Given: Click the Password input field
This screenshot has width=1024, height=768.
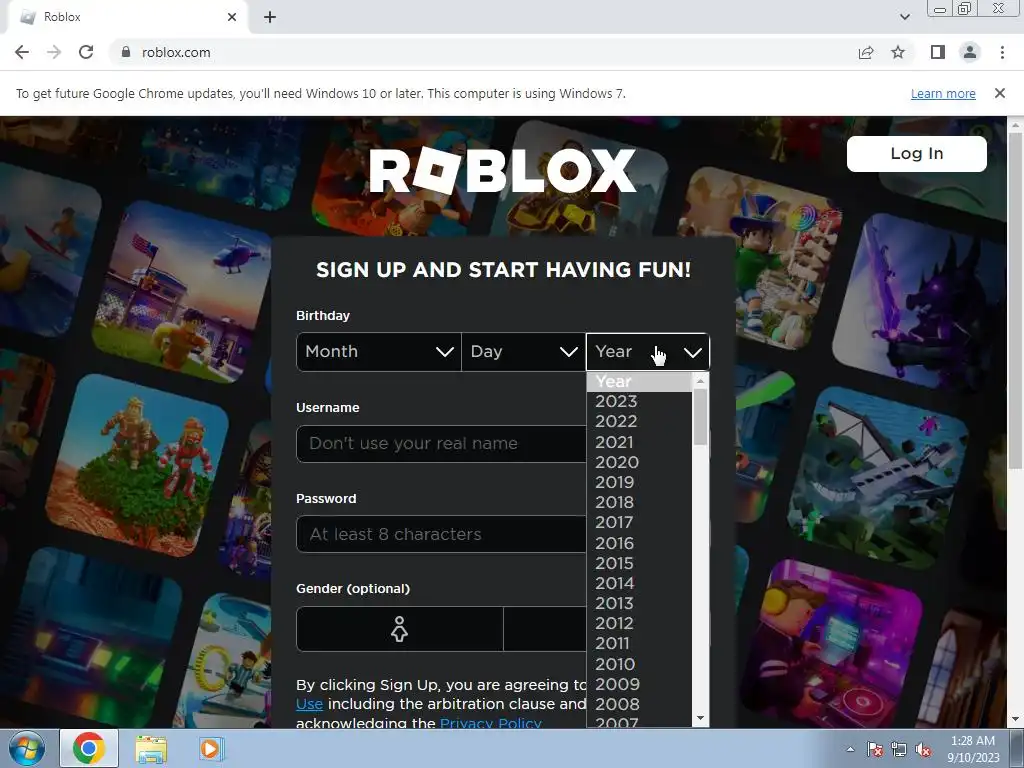Looking at the screenshot, I should [441, 534].
